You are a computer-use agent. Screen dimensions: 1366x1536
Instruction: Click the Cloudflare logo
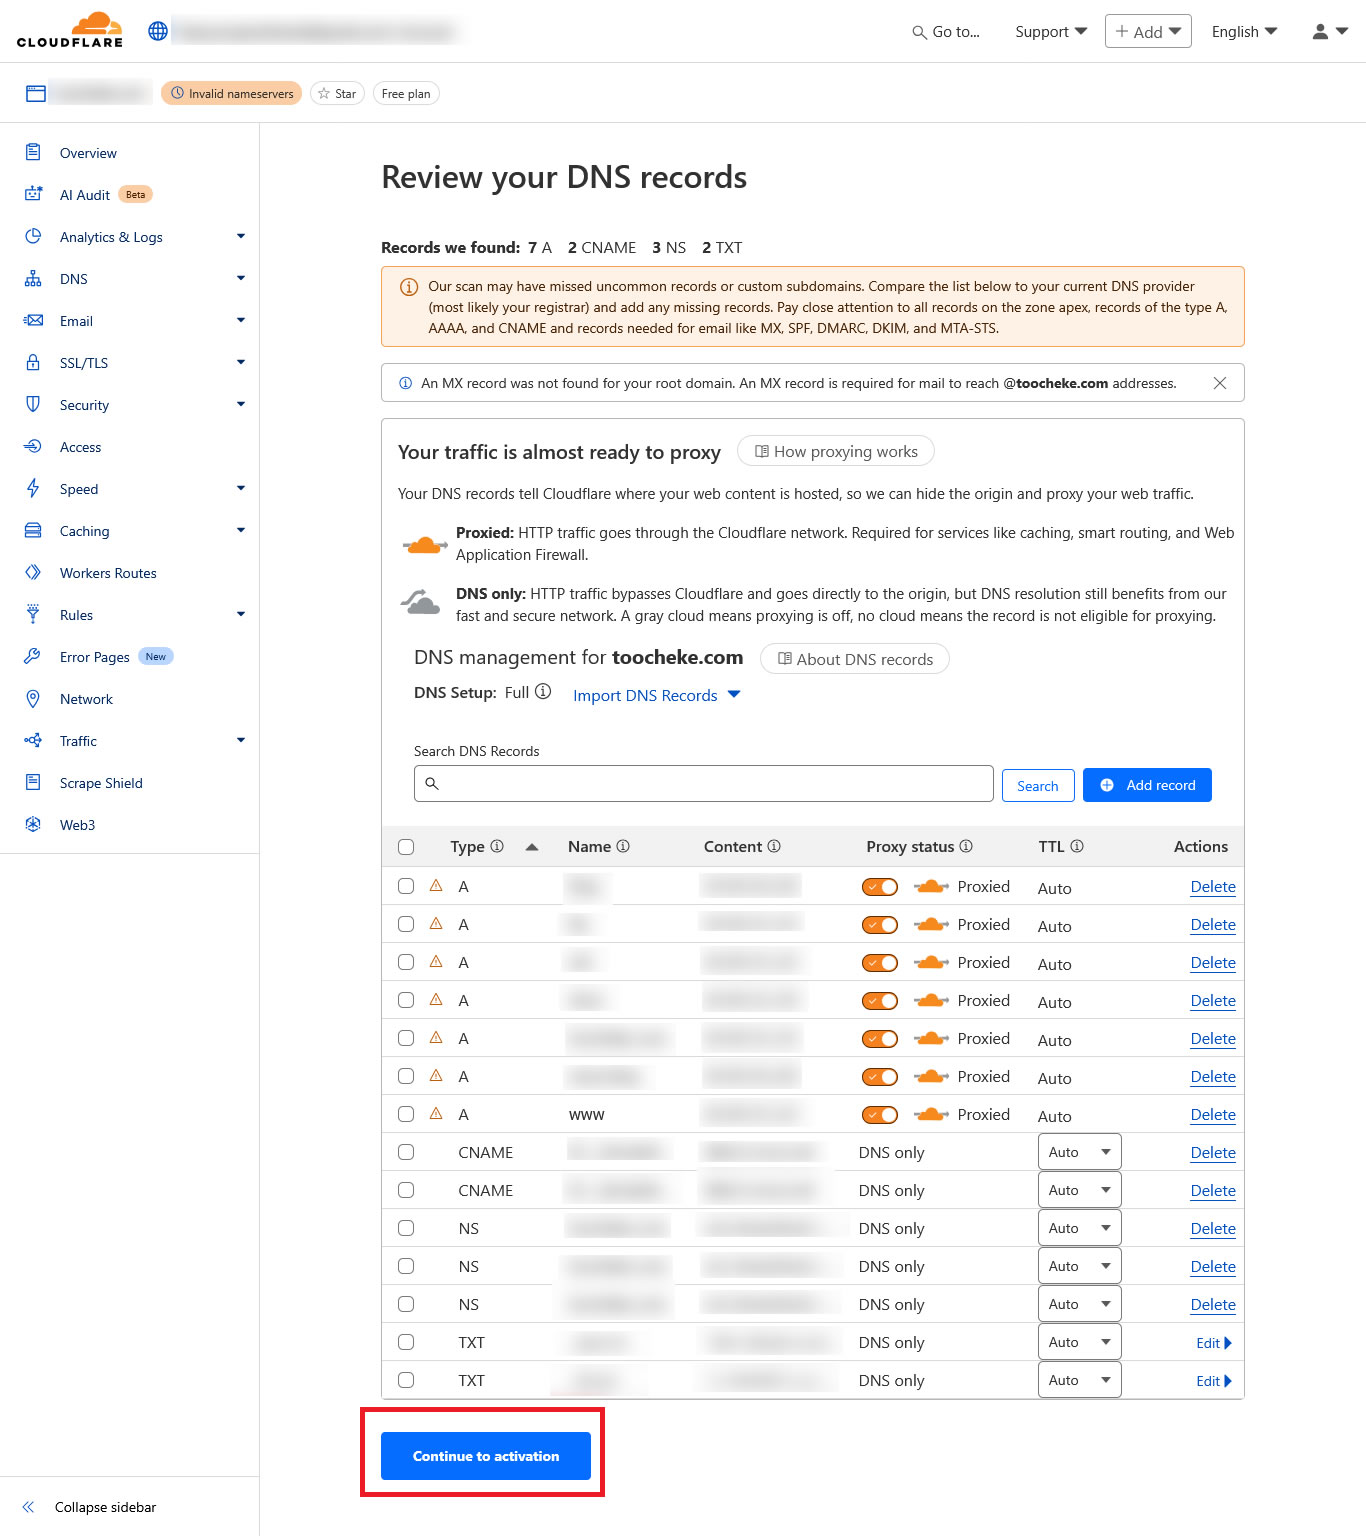click(69, 31)
